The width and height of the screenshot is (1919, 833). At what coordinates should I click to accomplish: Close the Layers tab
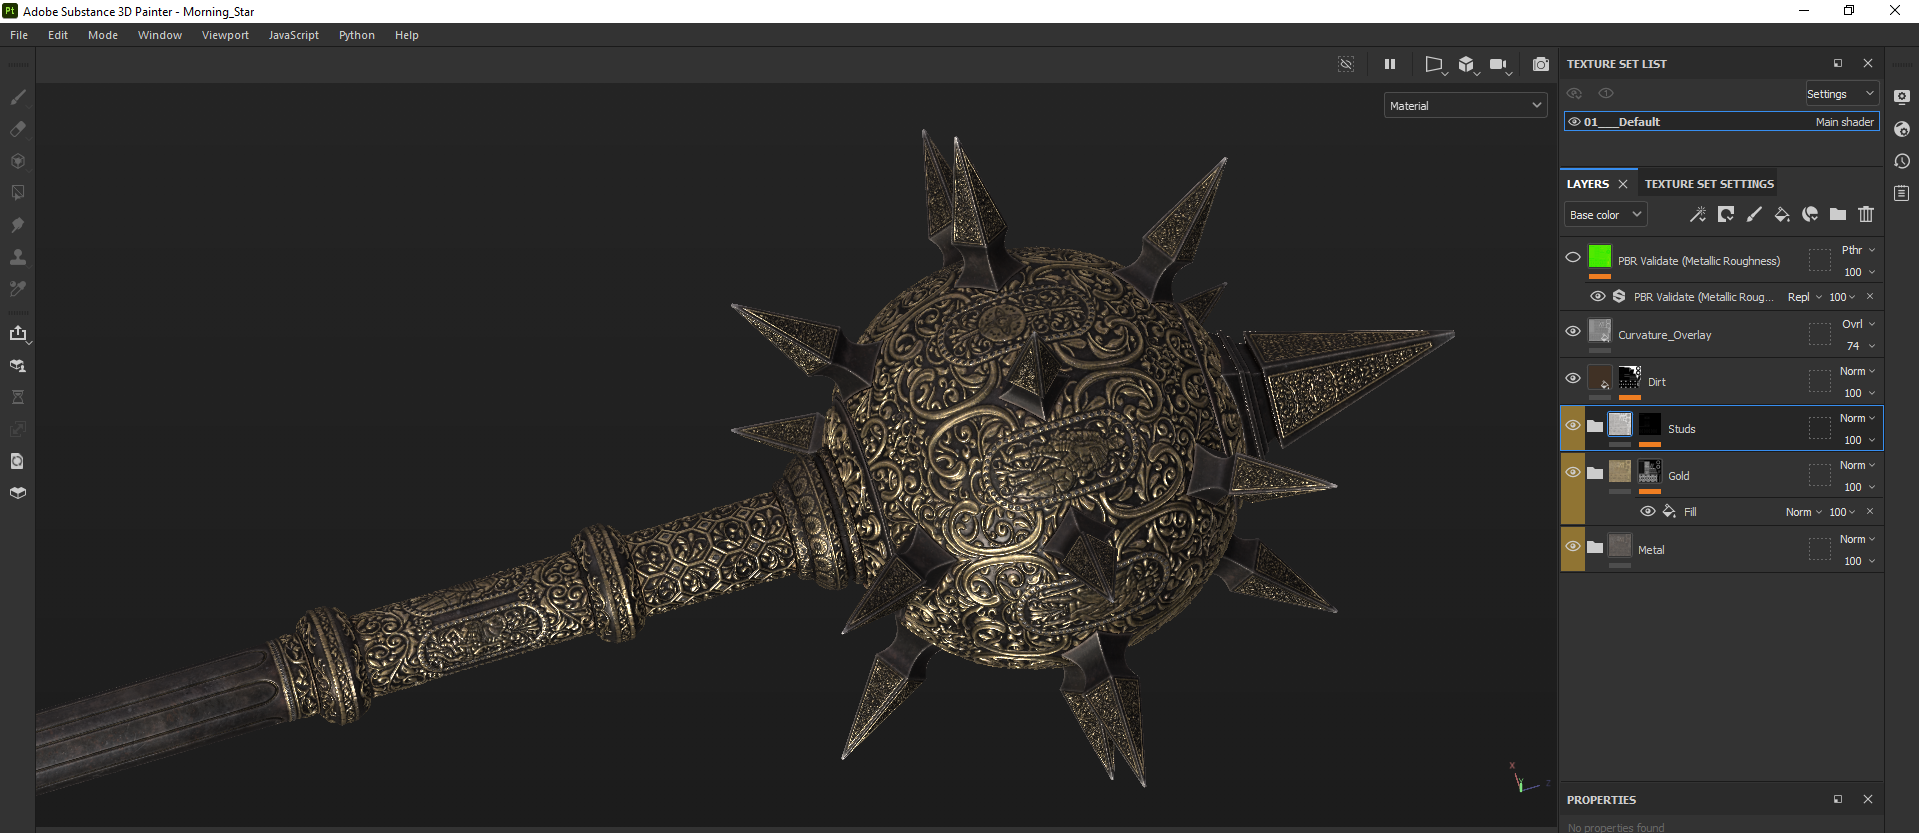pos(1623,184)
